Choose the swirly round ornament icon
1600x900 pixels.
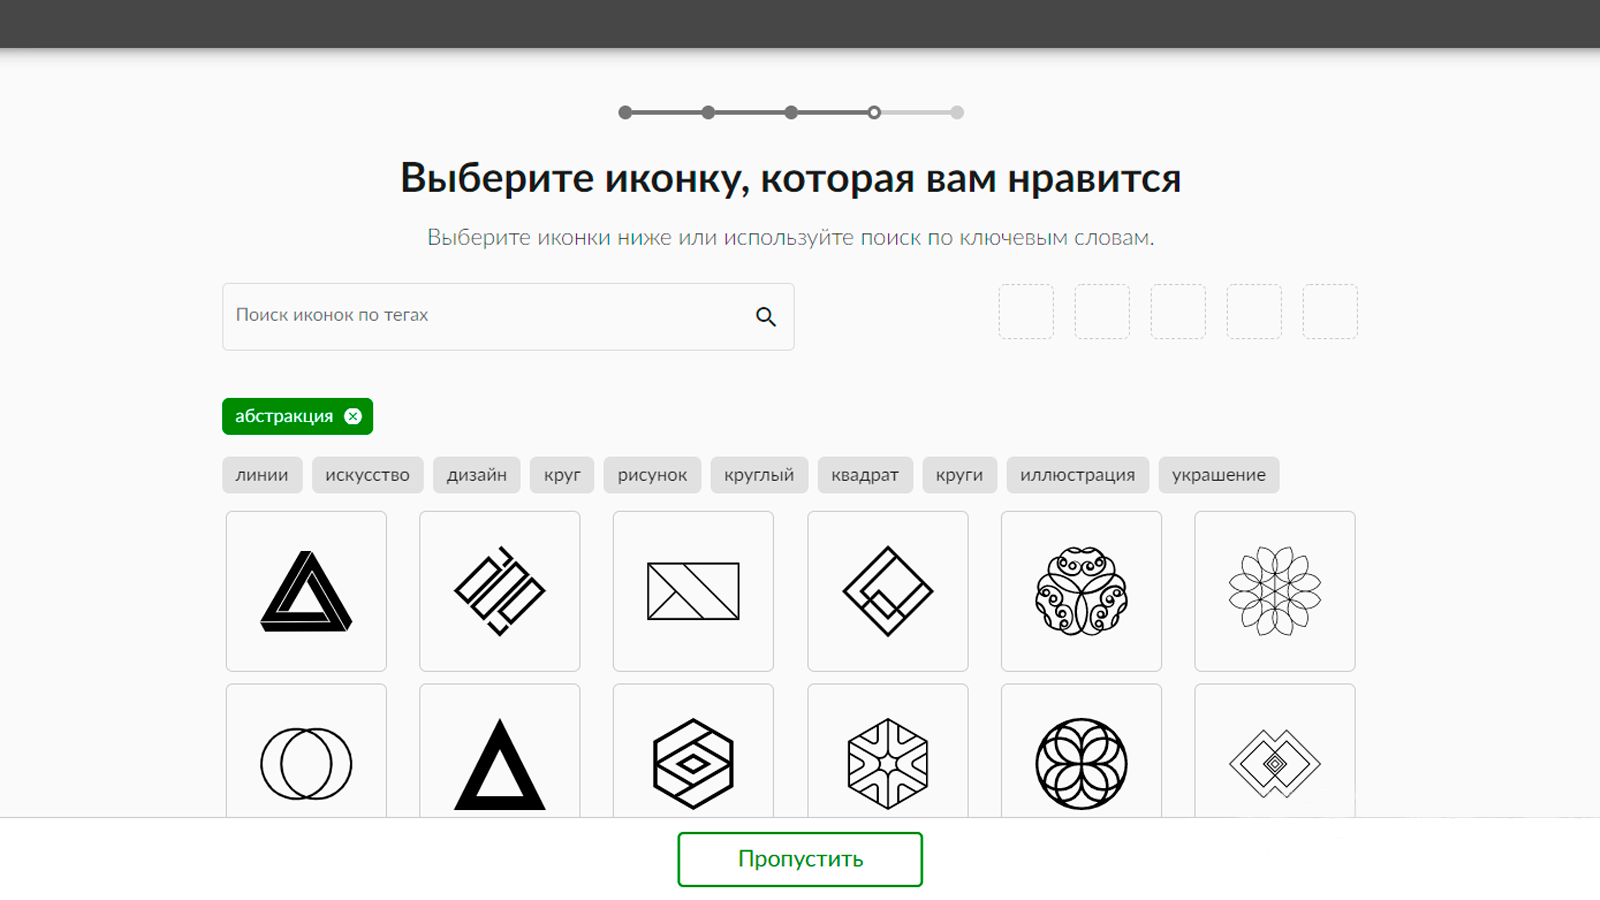1081,591
